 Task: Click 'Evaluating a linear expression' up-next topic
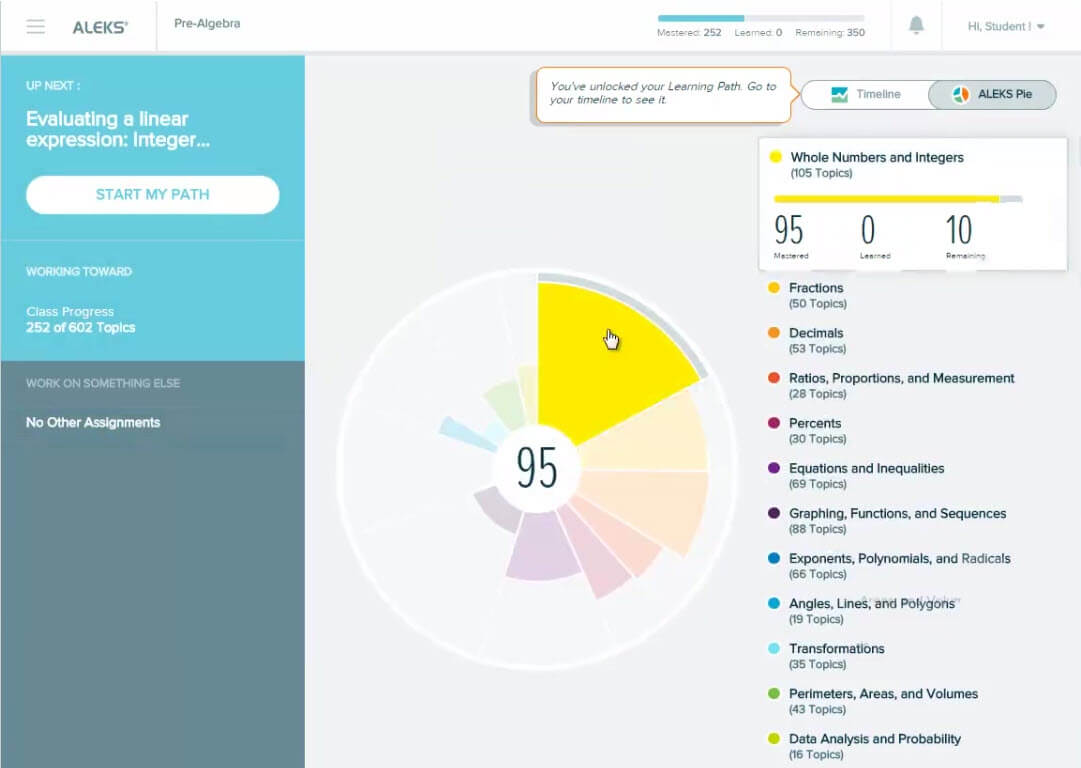[118, 129]
